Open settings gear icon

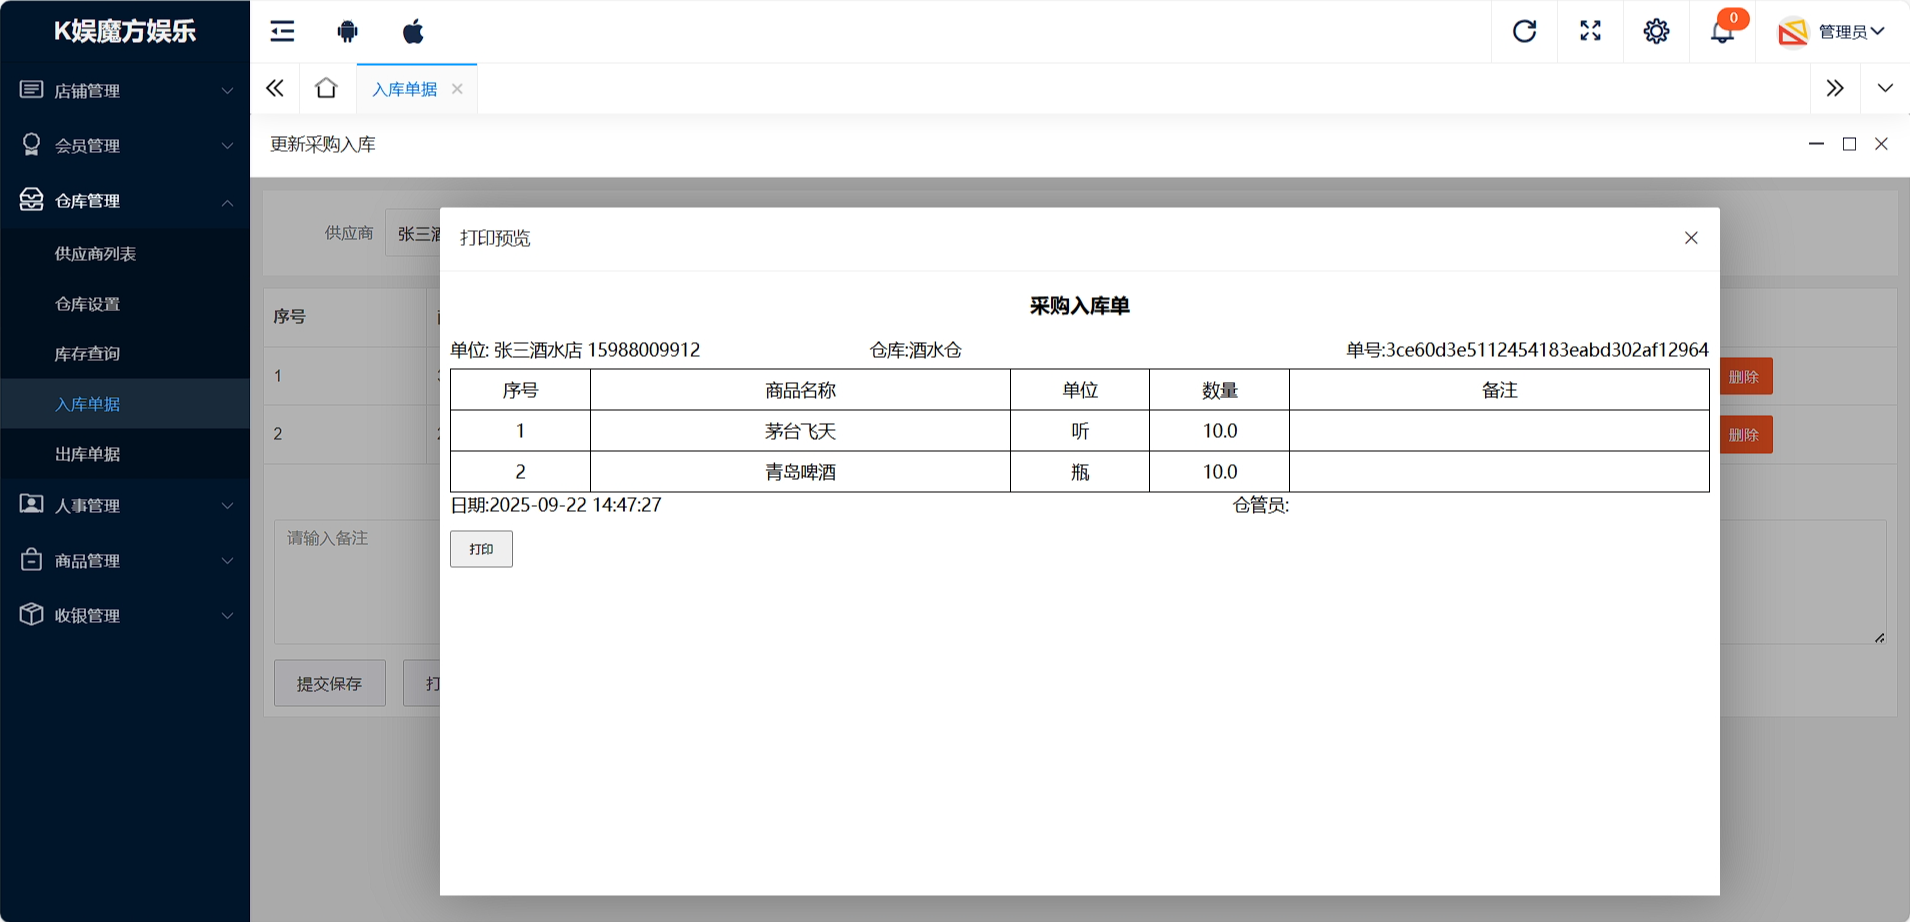coord(1656,32)
